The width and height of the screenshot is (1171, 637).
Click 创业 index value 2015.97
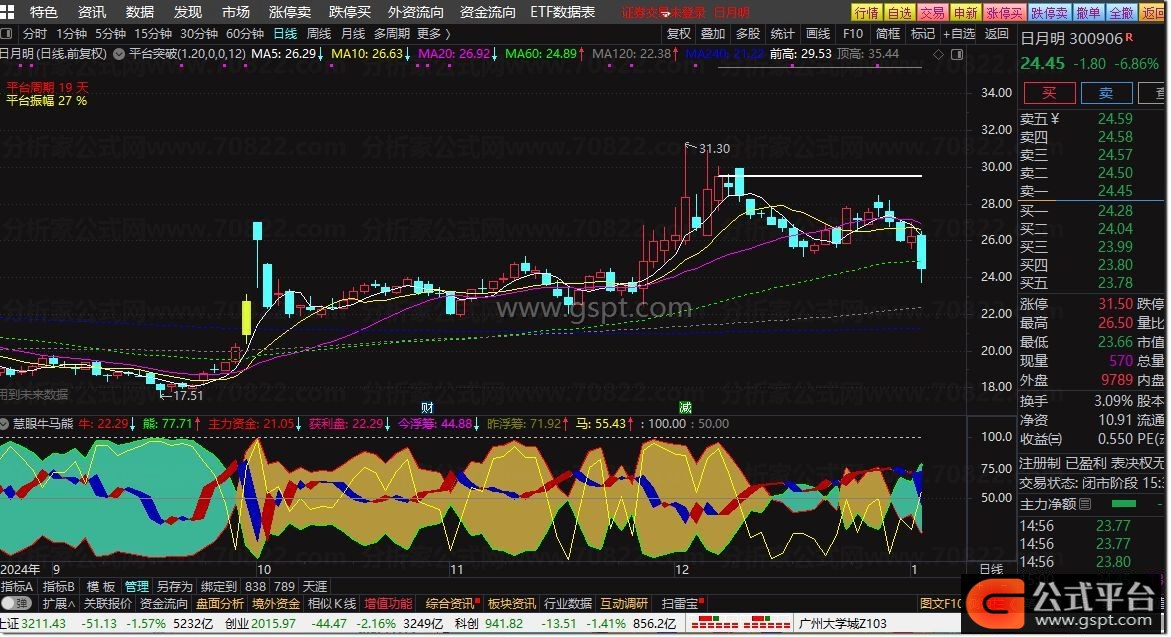pos(273,624)
